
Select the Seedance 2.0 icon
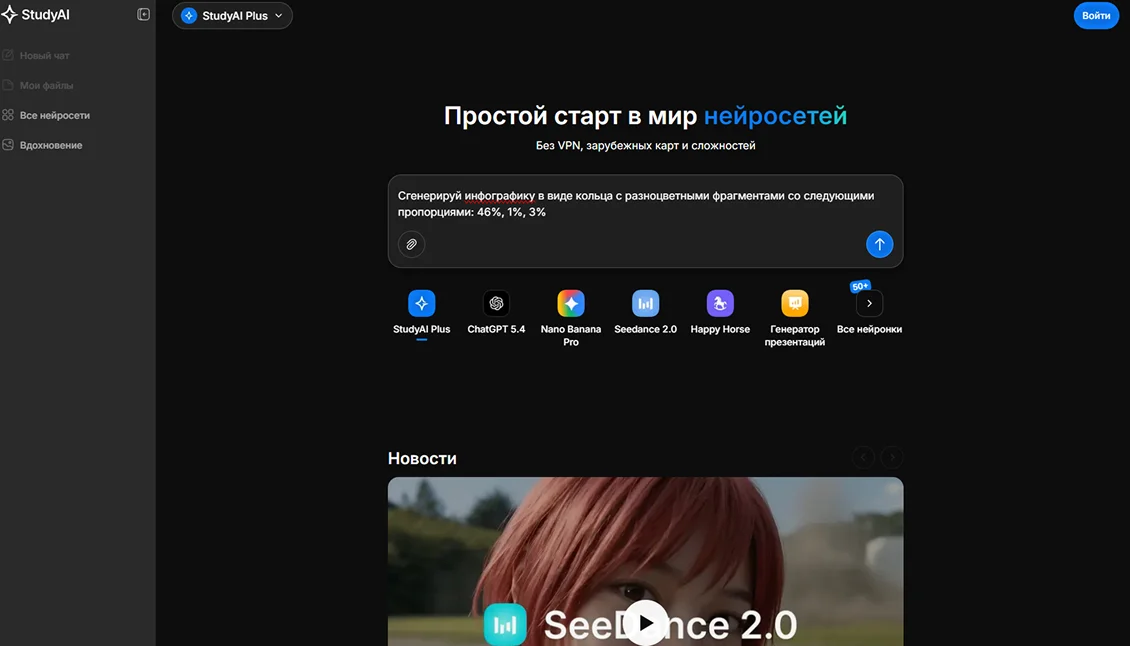646,304
